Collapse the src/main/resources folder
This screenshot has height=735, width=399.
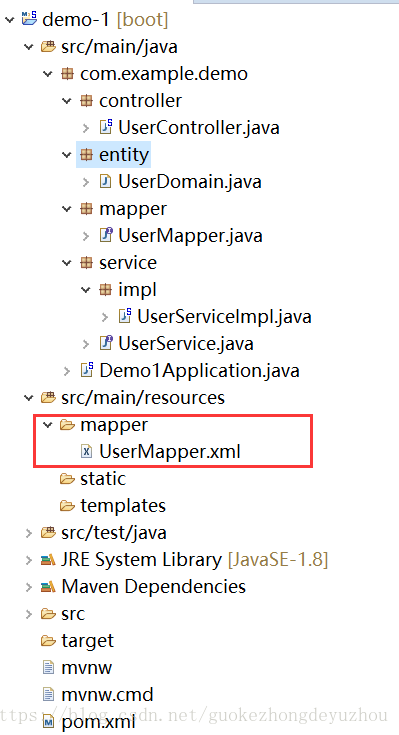point(29,398)
